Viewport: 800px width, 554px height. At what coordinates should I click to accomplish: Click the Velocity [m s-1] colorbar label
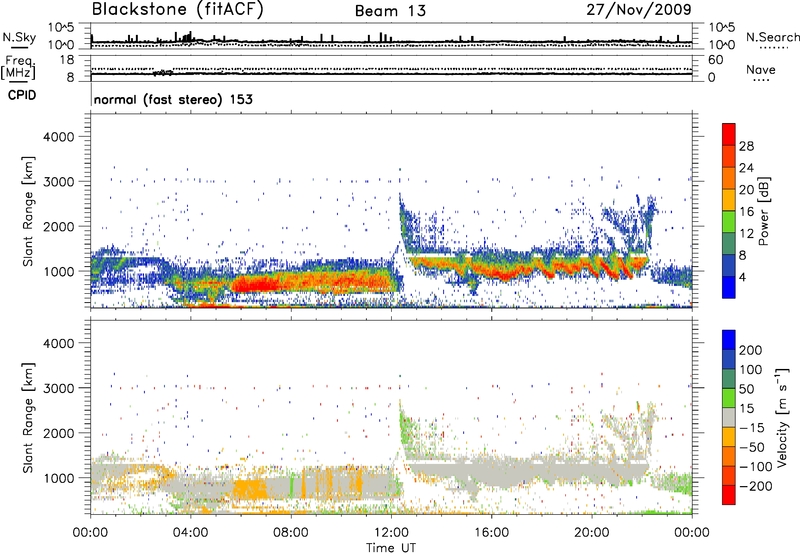(x=783, y=417)
